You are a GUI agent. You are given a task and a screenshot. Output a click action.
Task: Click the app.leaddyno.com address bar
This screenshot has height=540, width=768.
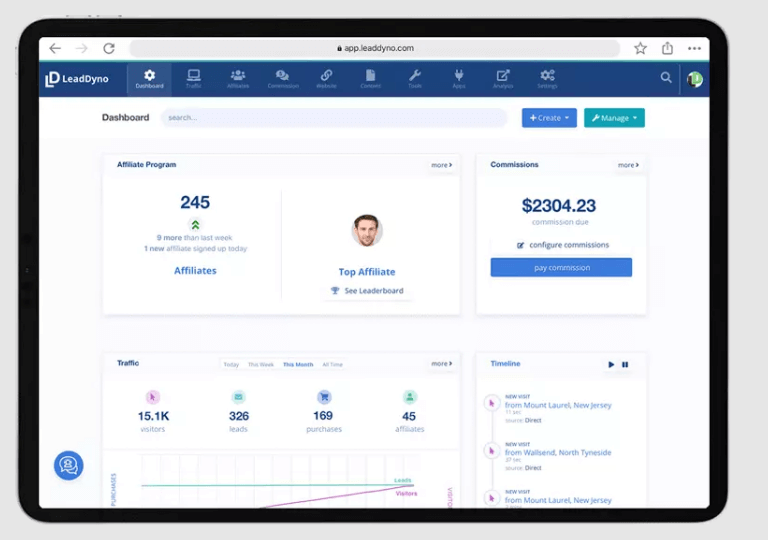click(375, 48)
